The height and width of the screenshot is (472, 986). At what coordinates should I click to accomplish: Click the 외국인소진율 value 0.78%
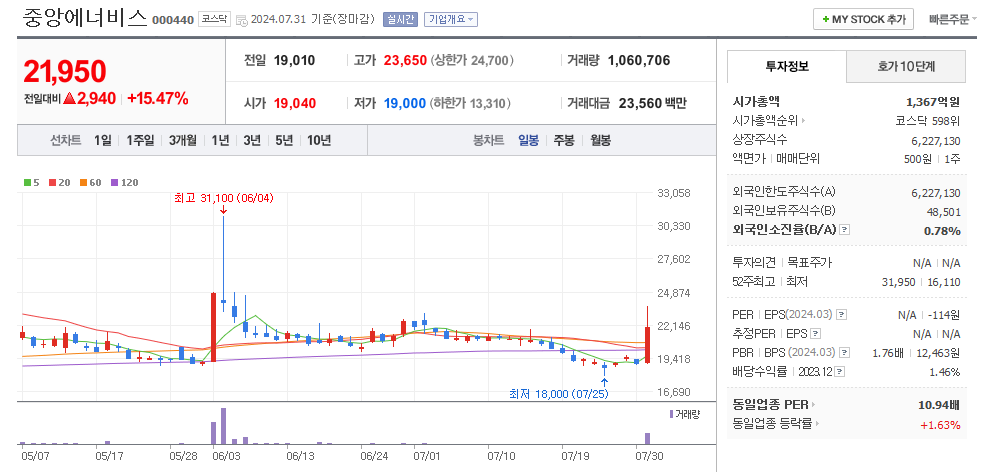[x=942, y=231]
